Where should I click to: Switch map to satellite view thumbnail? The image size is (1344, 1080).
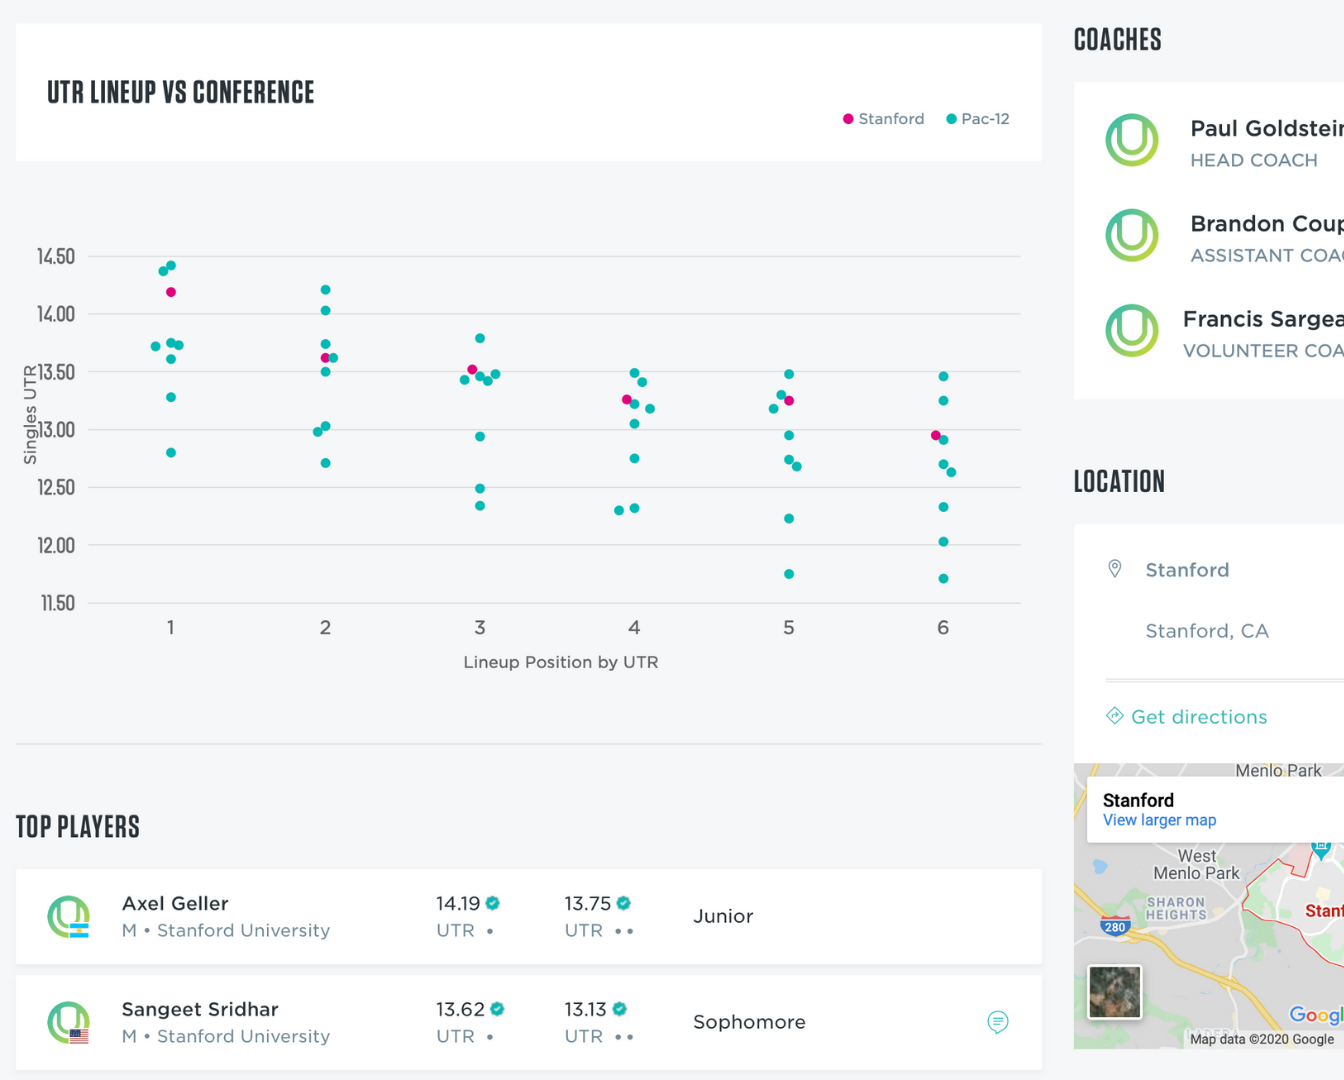coord(1115,992)
